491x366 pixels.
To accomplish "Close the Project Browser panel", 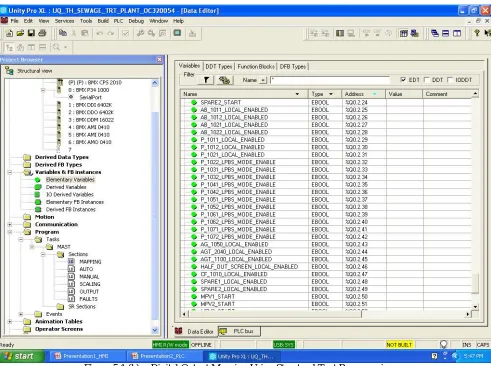I will [159, 60].
